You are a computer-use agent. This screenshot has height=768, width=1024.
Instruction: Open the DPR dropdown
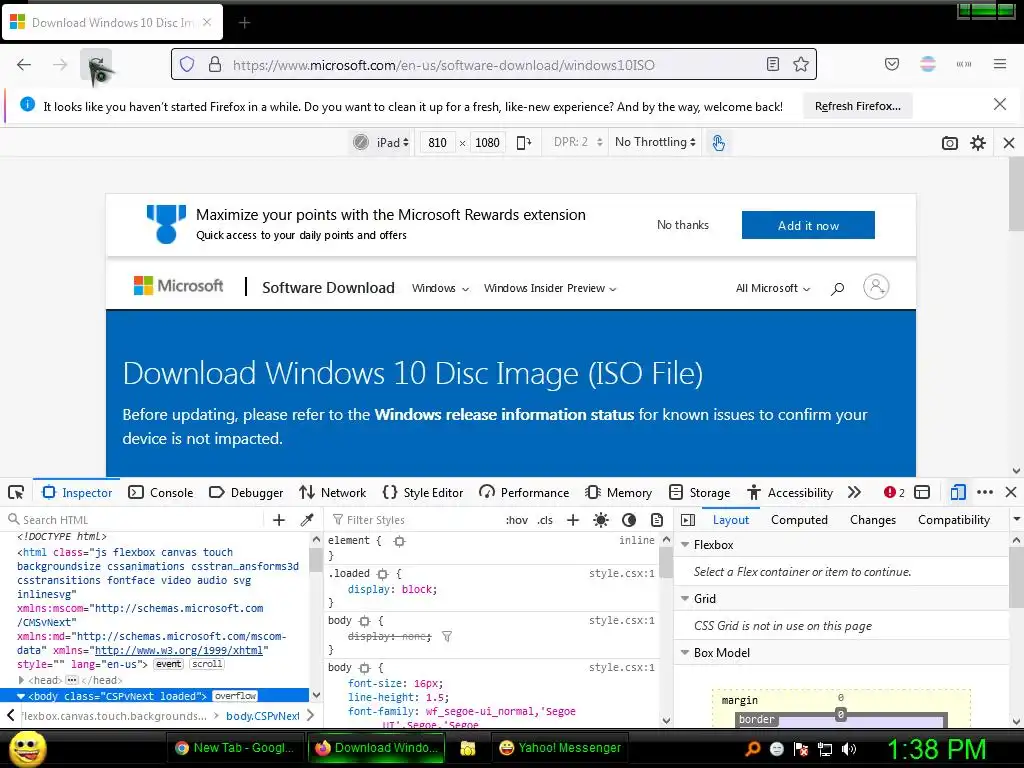577,142
